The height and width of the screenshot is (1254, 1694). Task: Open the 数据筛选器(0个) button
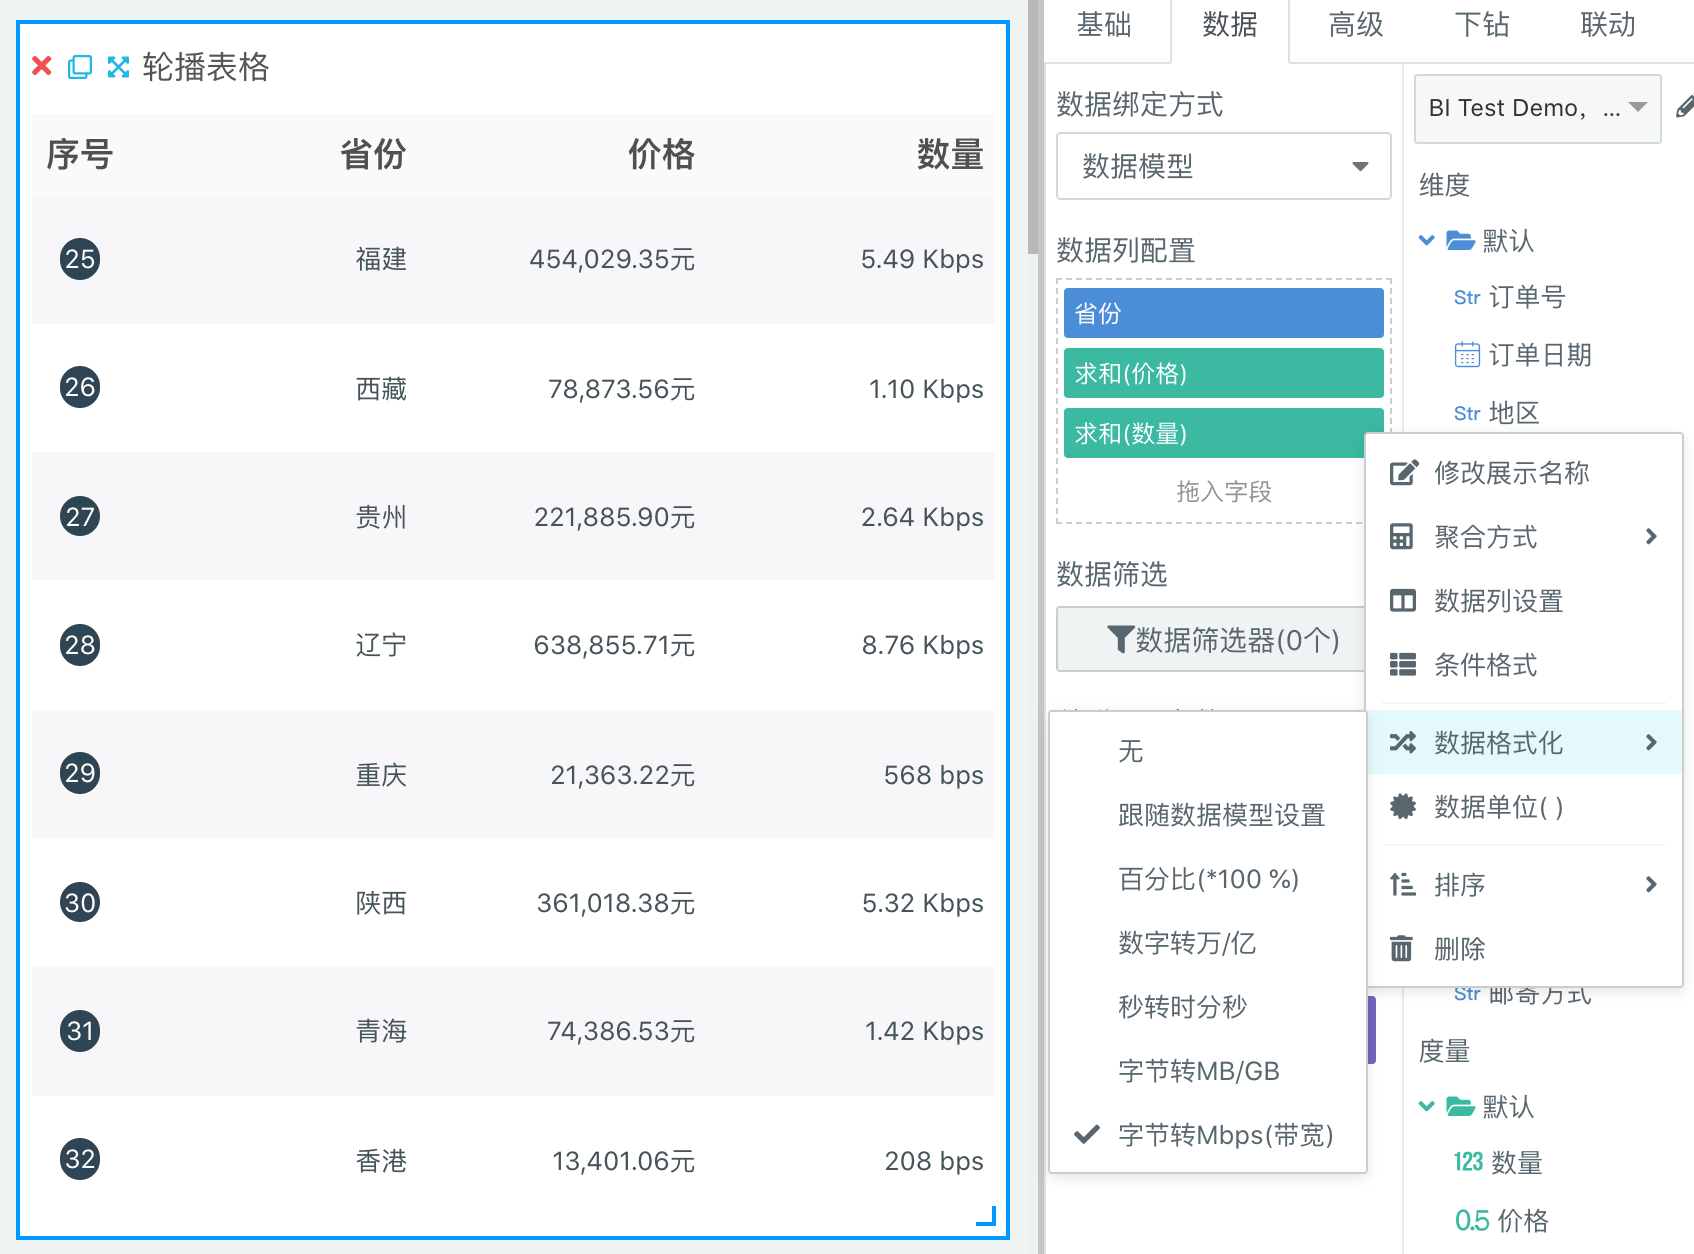1212,639
